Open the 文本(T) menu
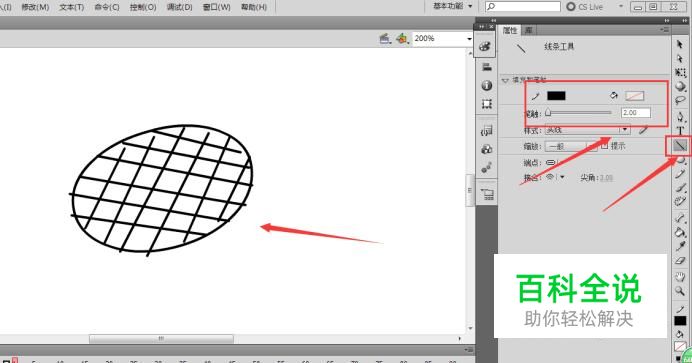Viewport: 692px width, 363px height. pyautogui.click(x=71, y=7)
